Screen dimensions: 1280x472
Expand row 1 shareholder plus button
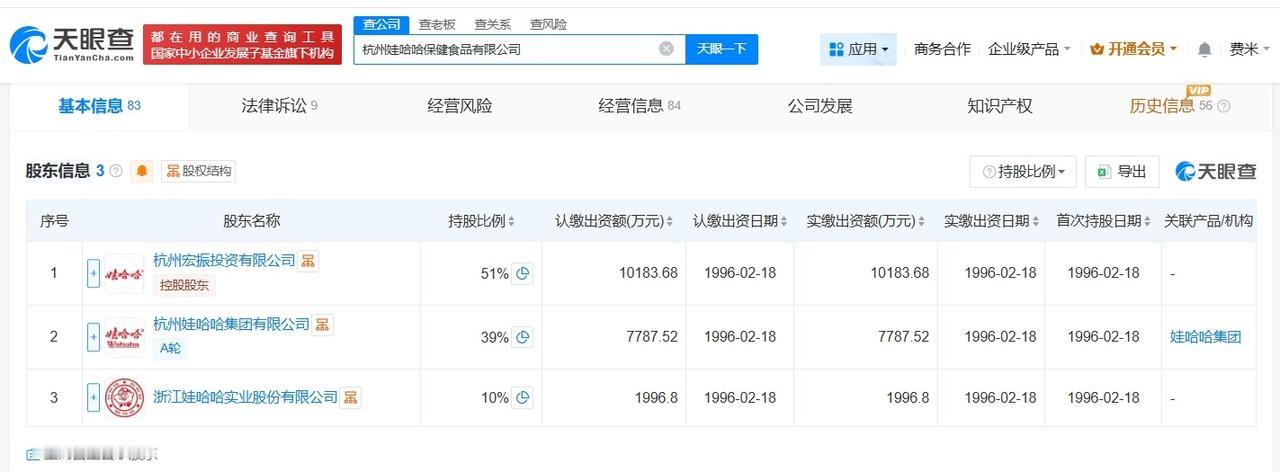[x=94, y=273]
